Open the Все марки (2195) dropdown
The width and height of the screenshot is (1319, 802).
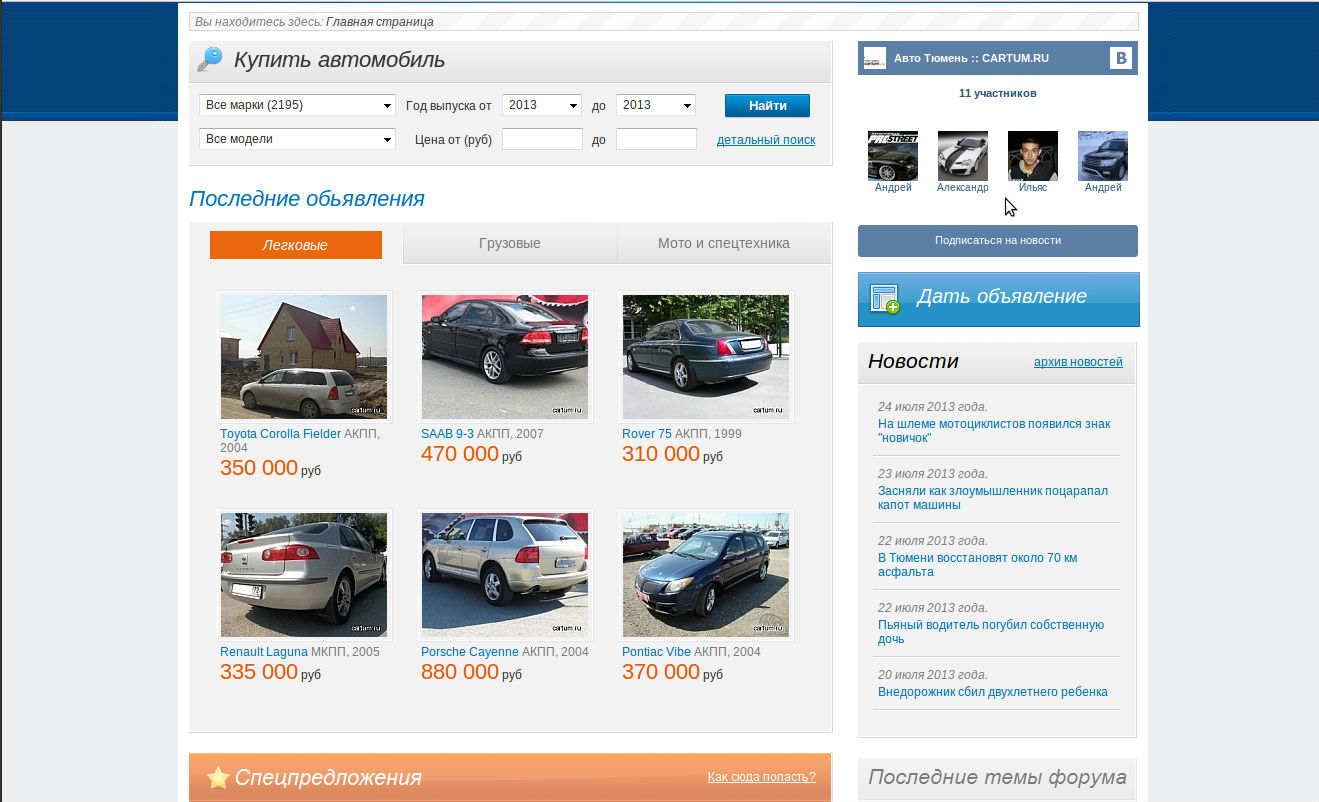point(298,105)
